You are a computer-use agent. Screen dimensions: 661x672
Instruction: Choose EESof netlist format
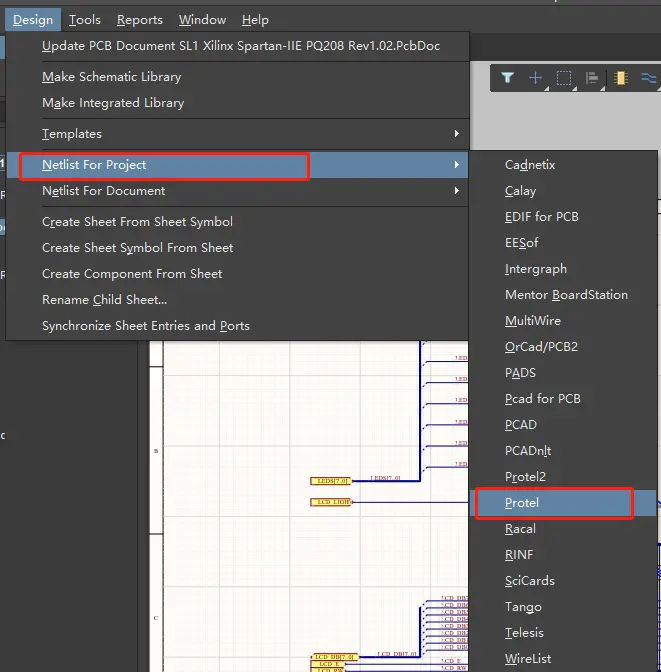tap(564, 243)
